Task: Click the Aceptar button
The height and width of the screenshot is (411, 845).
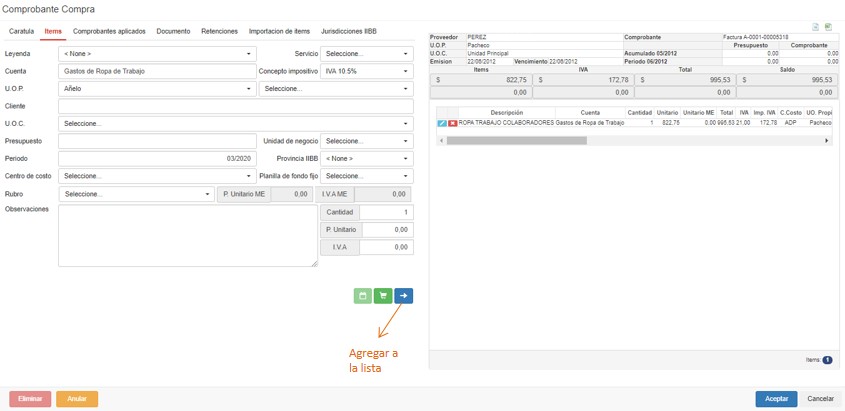Action: [x=776, y=399]
